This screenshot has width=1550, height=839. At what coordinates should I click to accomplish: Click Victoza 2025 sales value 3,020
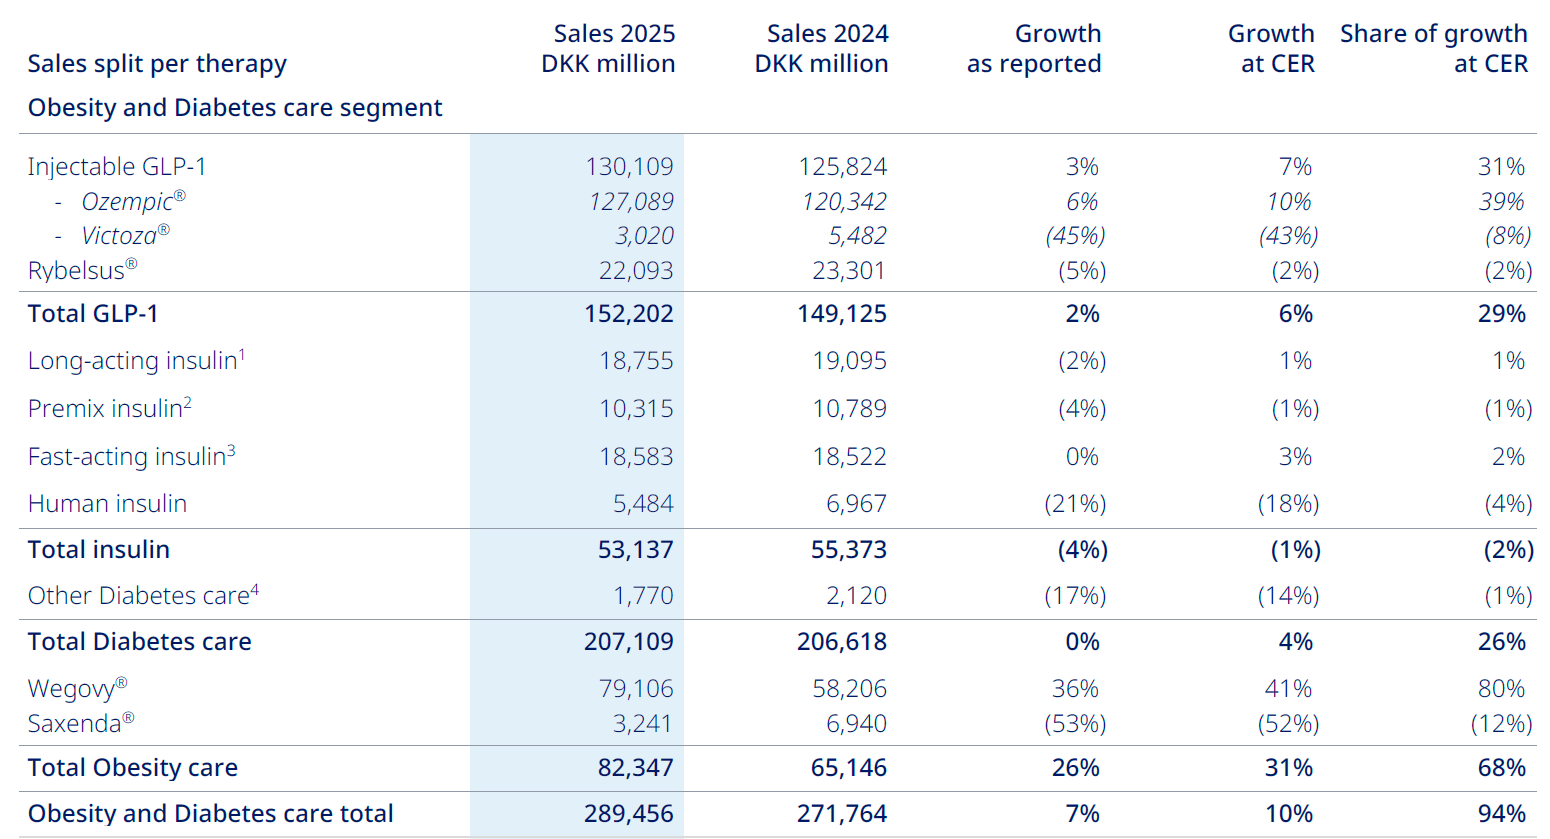644,236
